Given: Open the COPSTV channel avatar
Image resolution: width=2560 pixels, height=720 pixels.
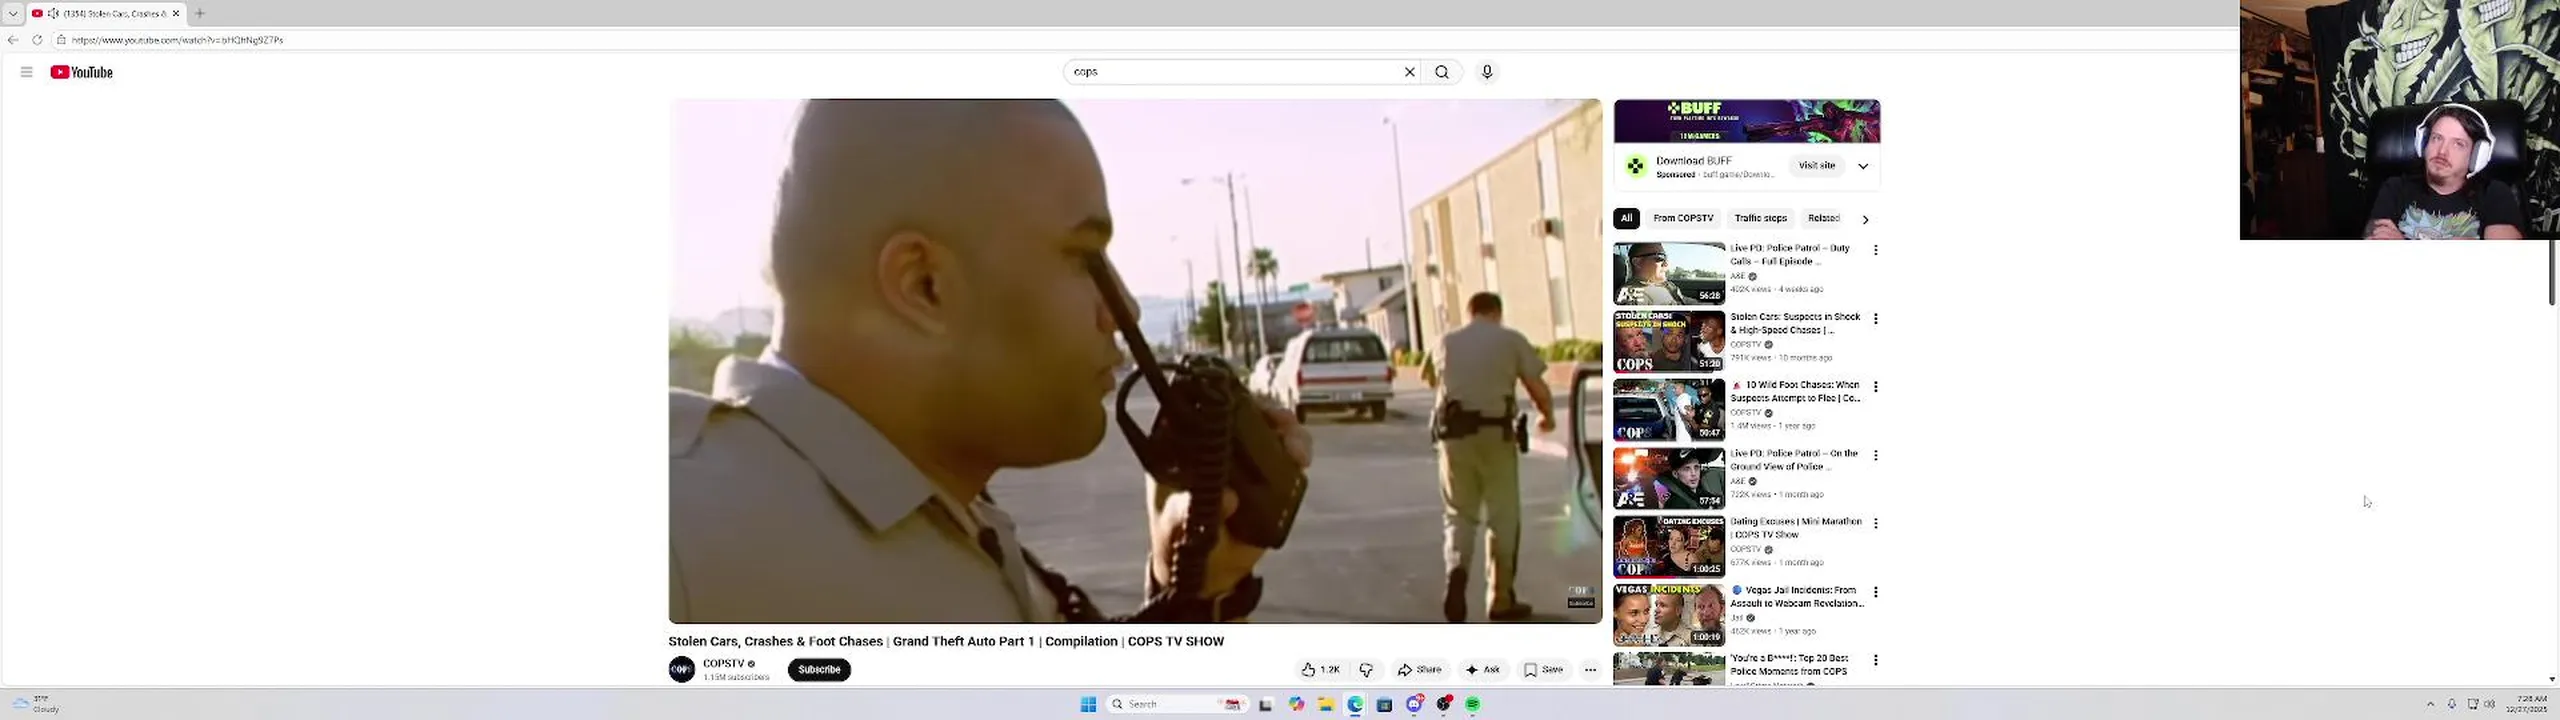Looking at the screenshot, I should [x=682, y=669].
